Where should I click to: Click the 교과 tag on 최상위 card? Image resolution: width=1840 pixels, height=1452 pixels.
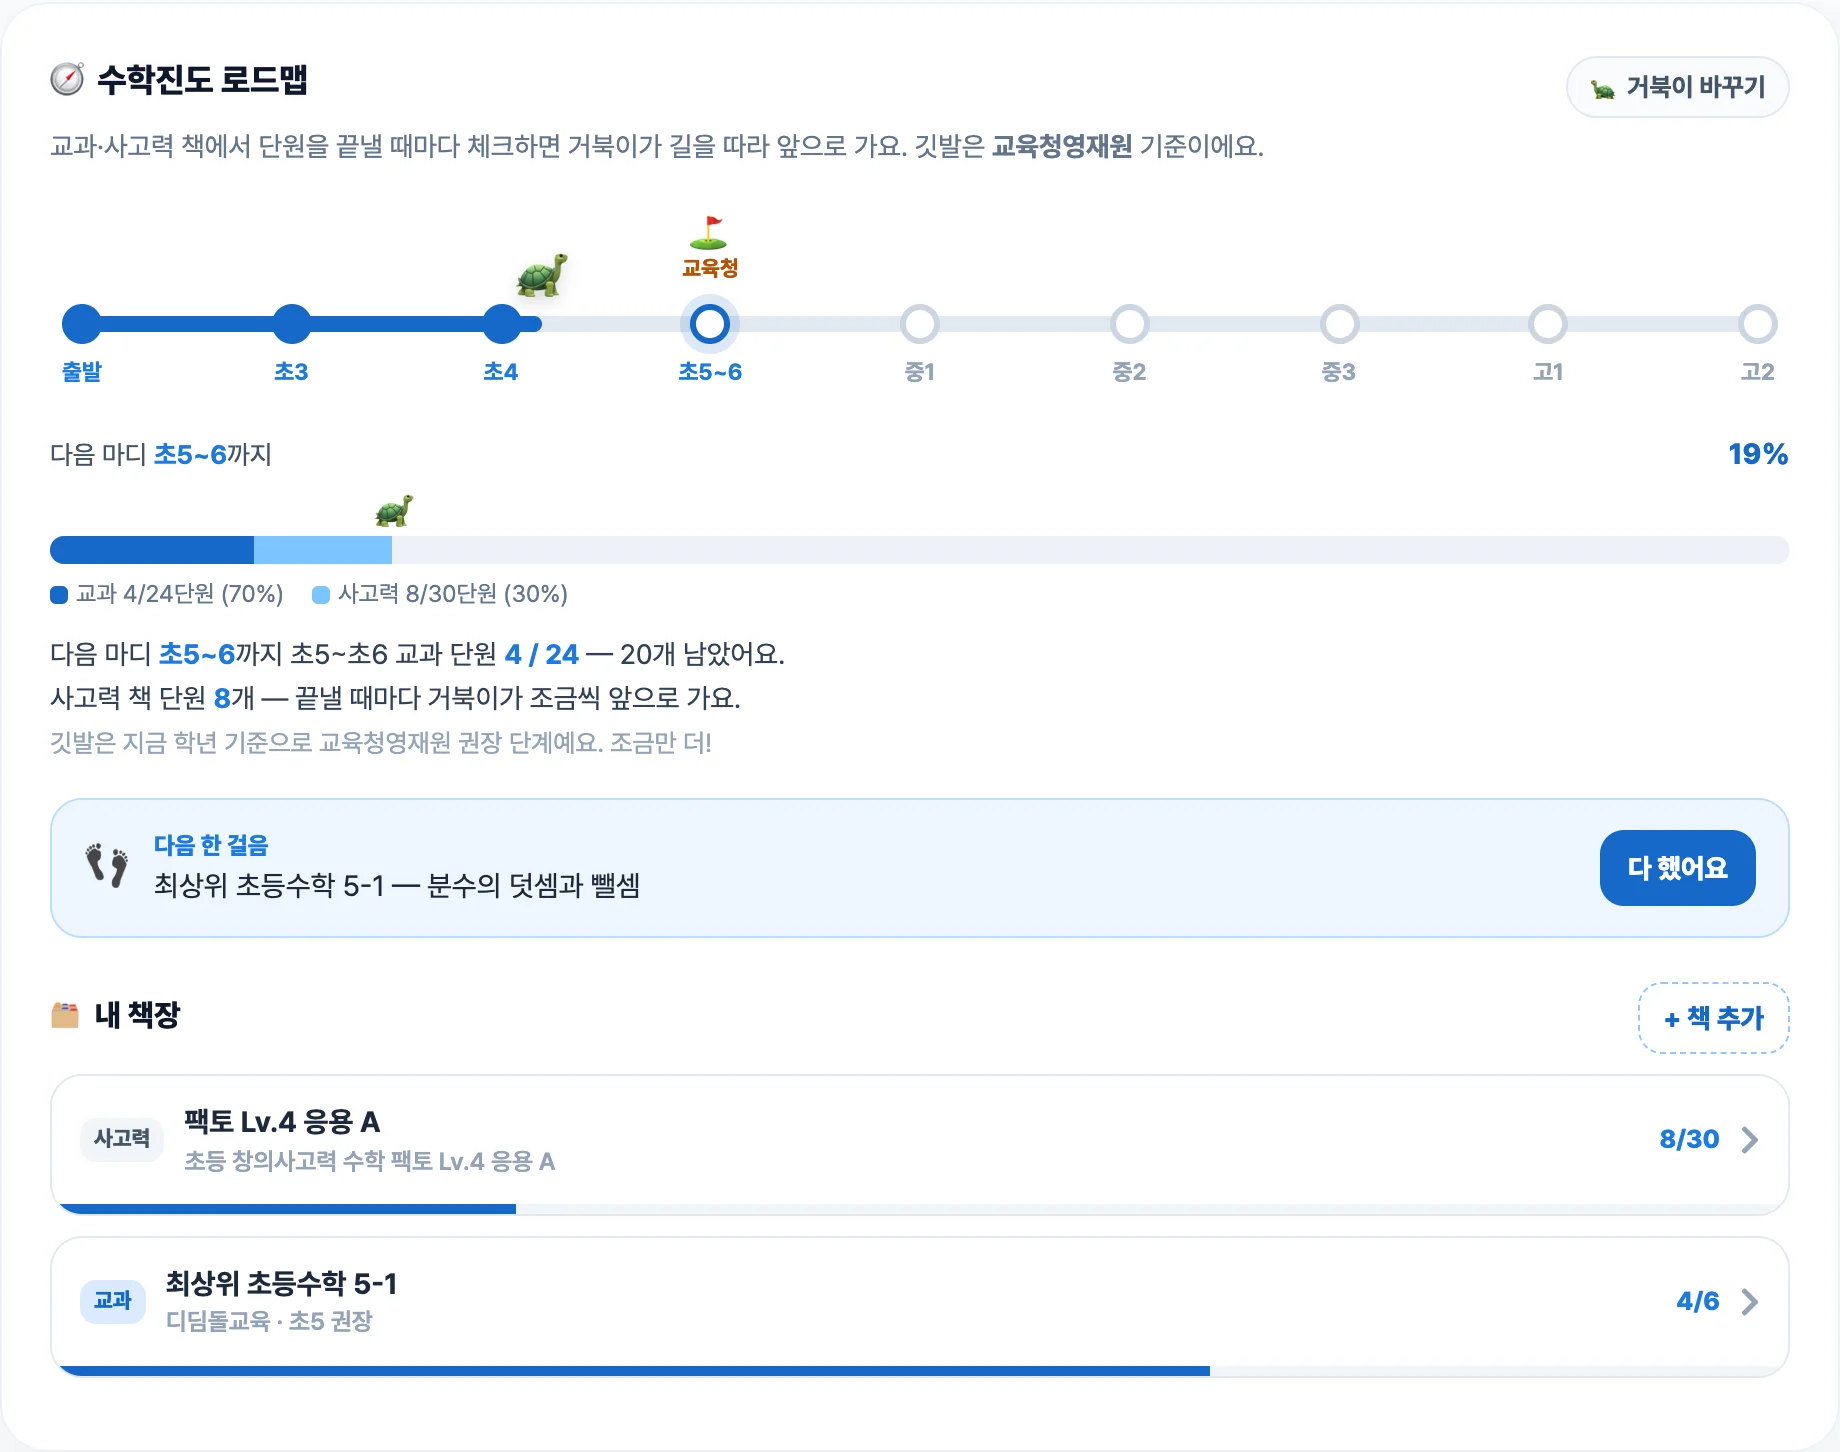[x=113, y=1301]
